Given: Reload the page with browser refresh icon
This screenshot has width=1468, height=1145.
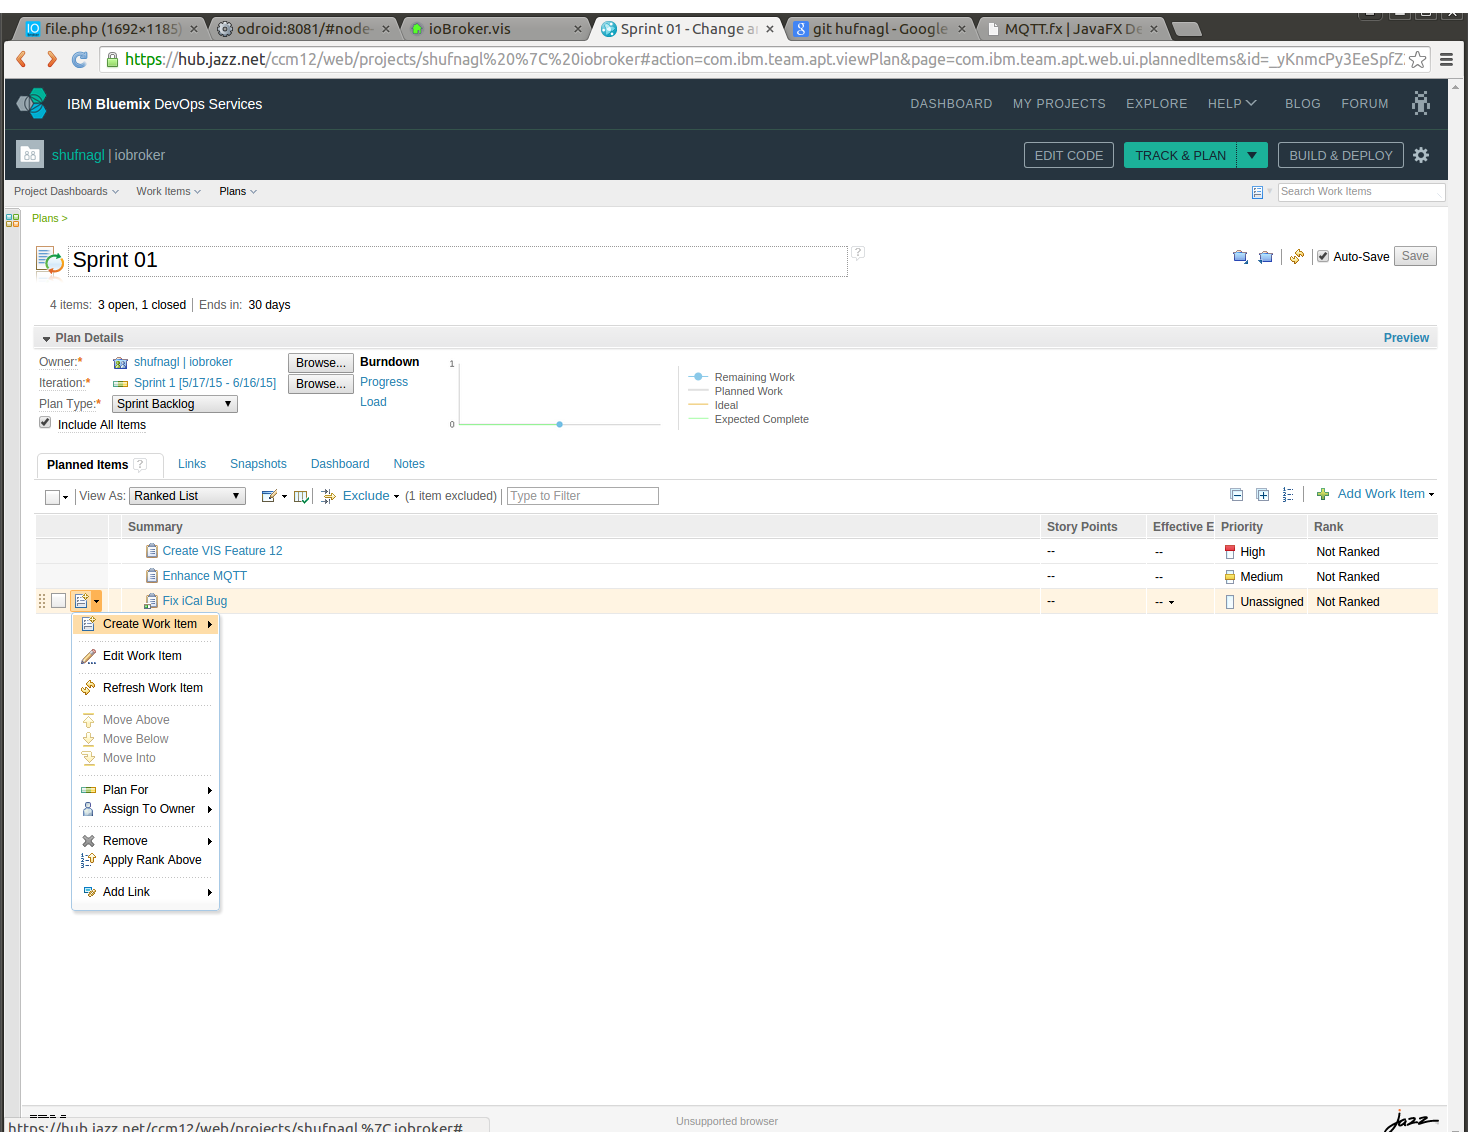Looking at the screenshot, I should (80, 60).
